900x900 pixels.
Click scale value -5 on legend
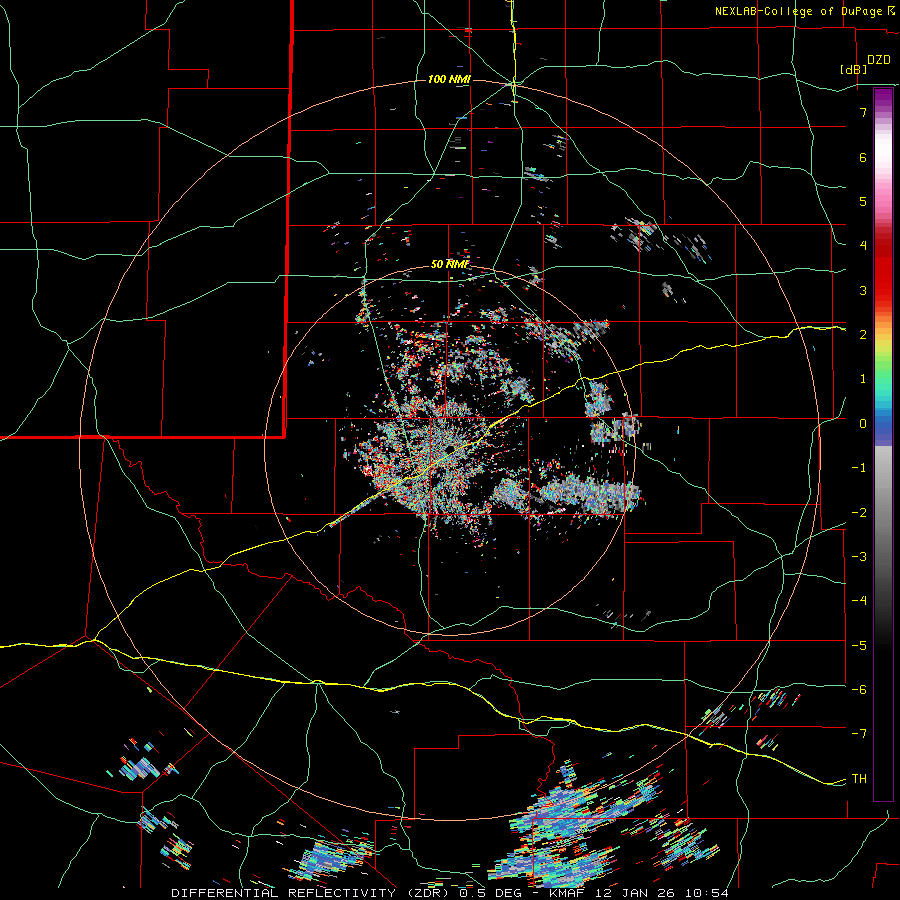859,646
